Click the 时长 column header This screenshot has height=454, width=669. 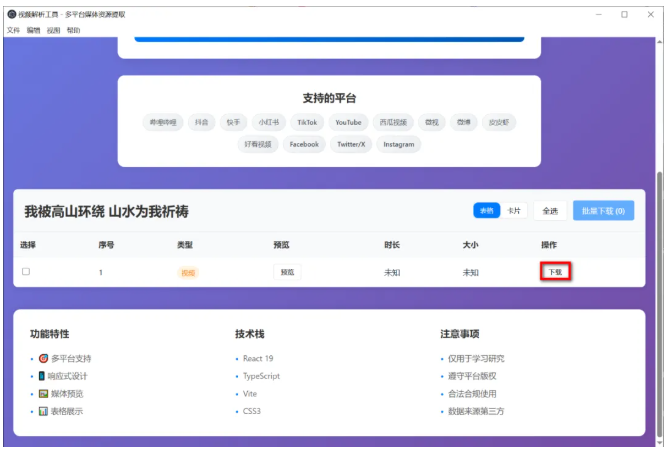[x=392, y=245]
